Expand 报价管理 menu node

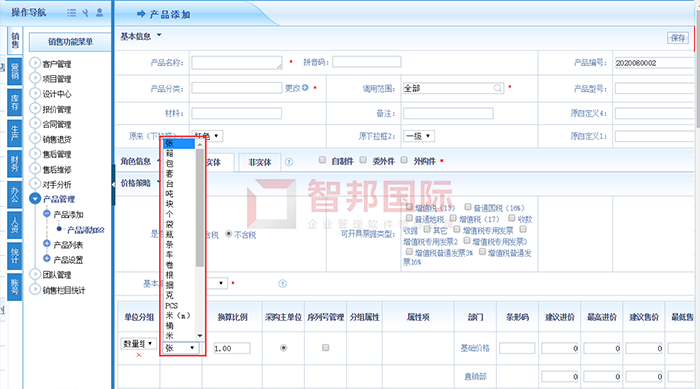(35, 108)
